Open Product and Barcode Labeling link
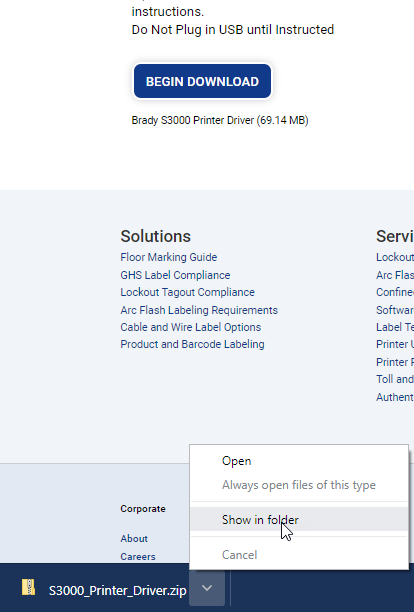Screen dimensions: 414x612 192,344
